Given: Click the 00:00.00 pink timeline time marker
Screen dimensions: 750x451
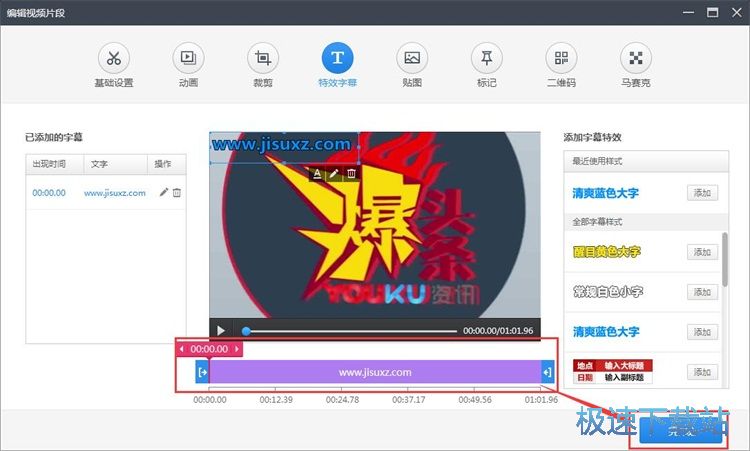Looking at the screenshot, I should [x=209, y=349].
